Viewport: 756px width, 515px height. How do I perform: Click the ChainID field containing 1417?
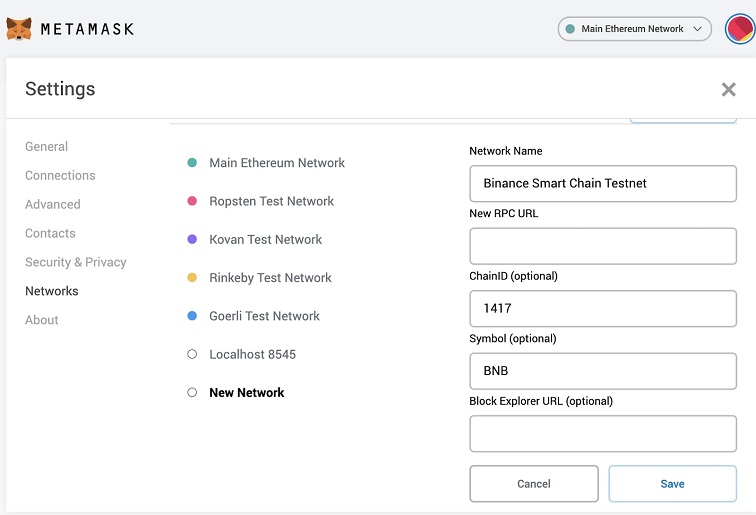602,309
